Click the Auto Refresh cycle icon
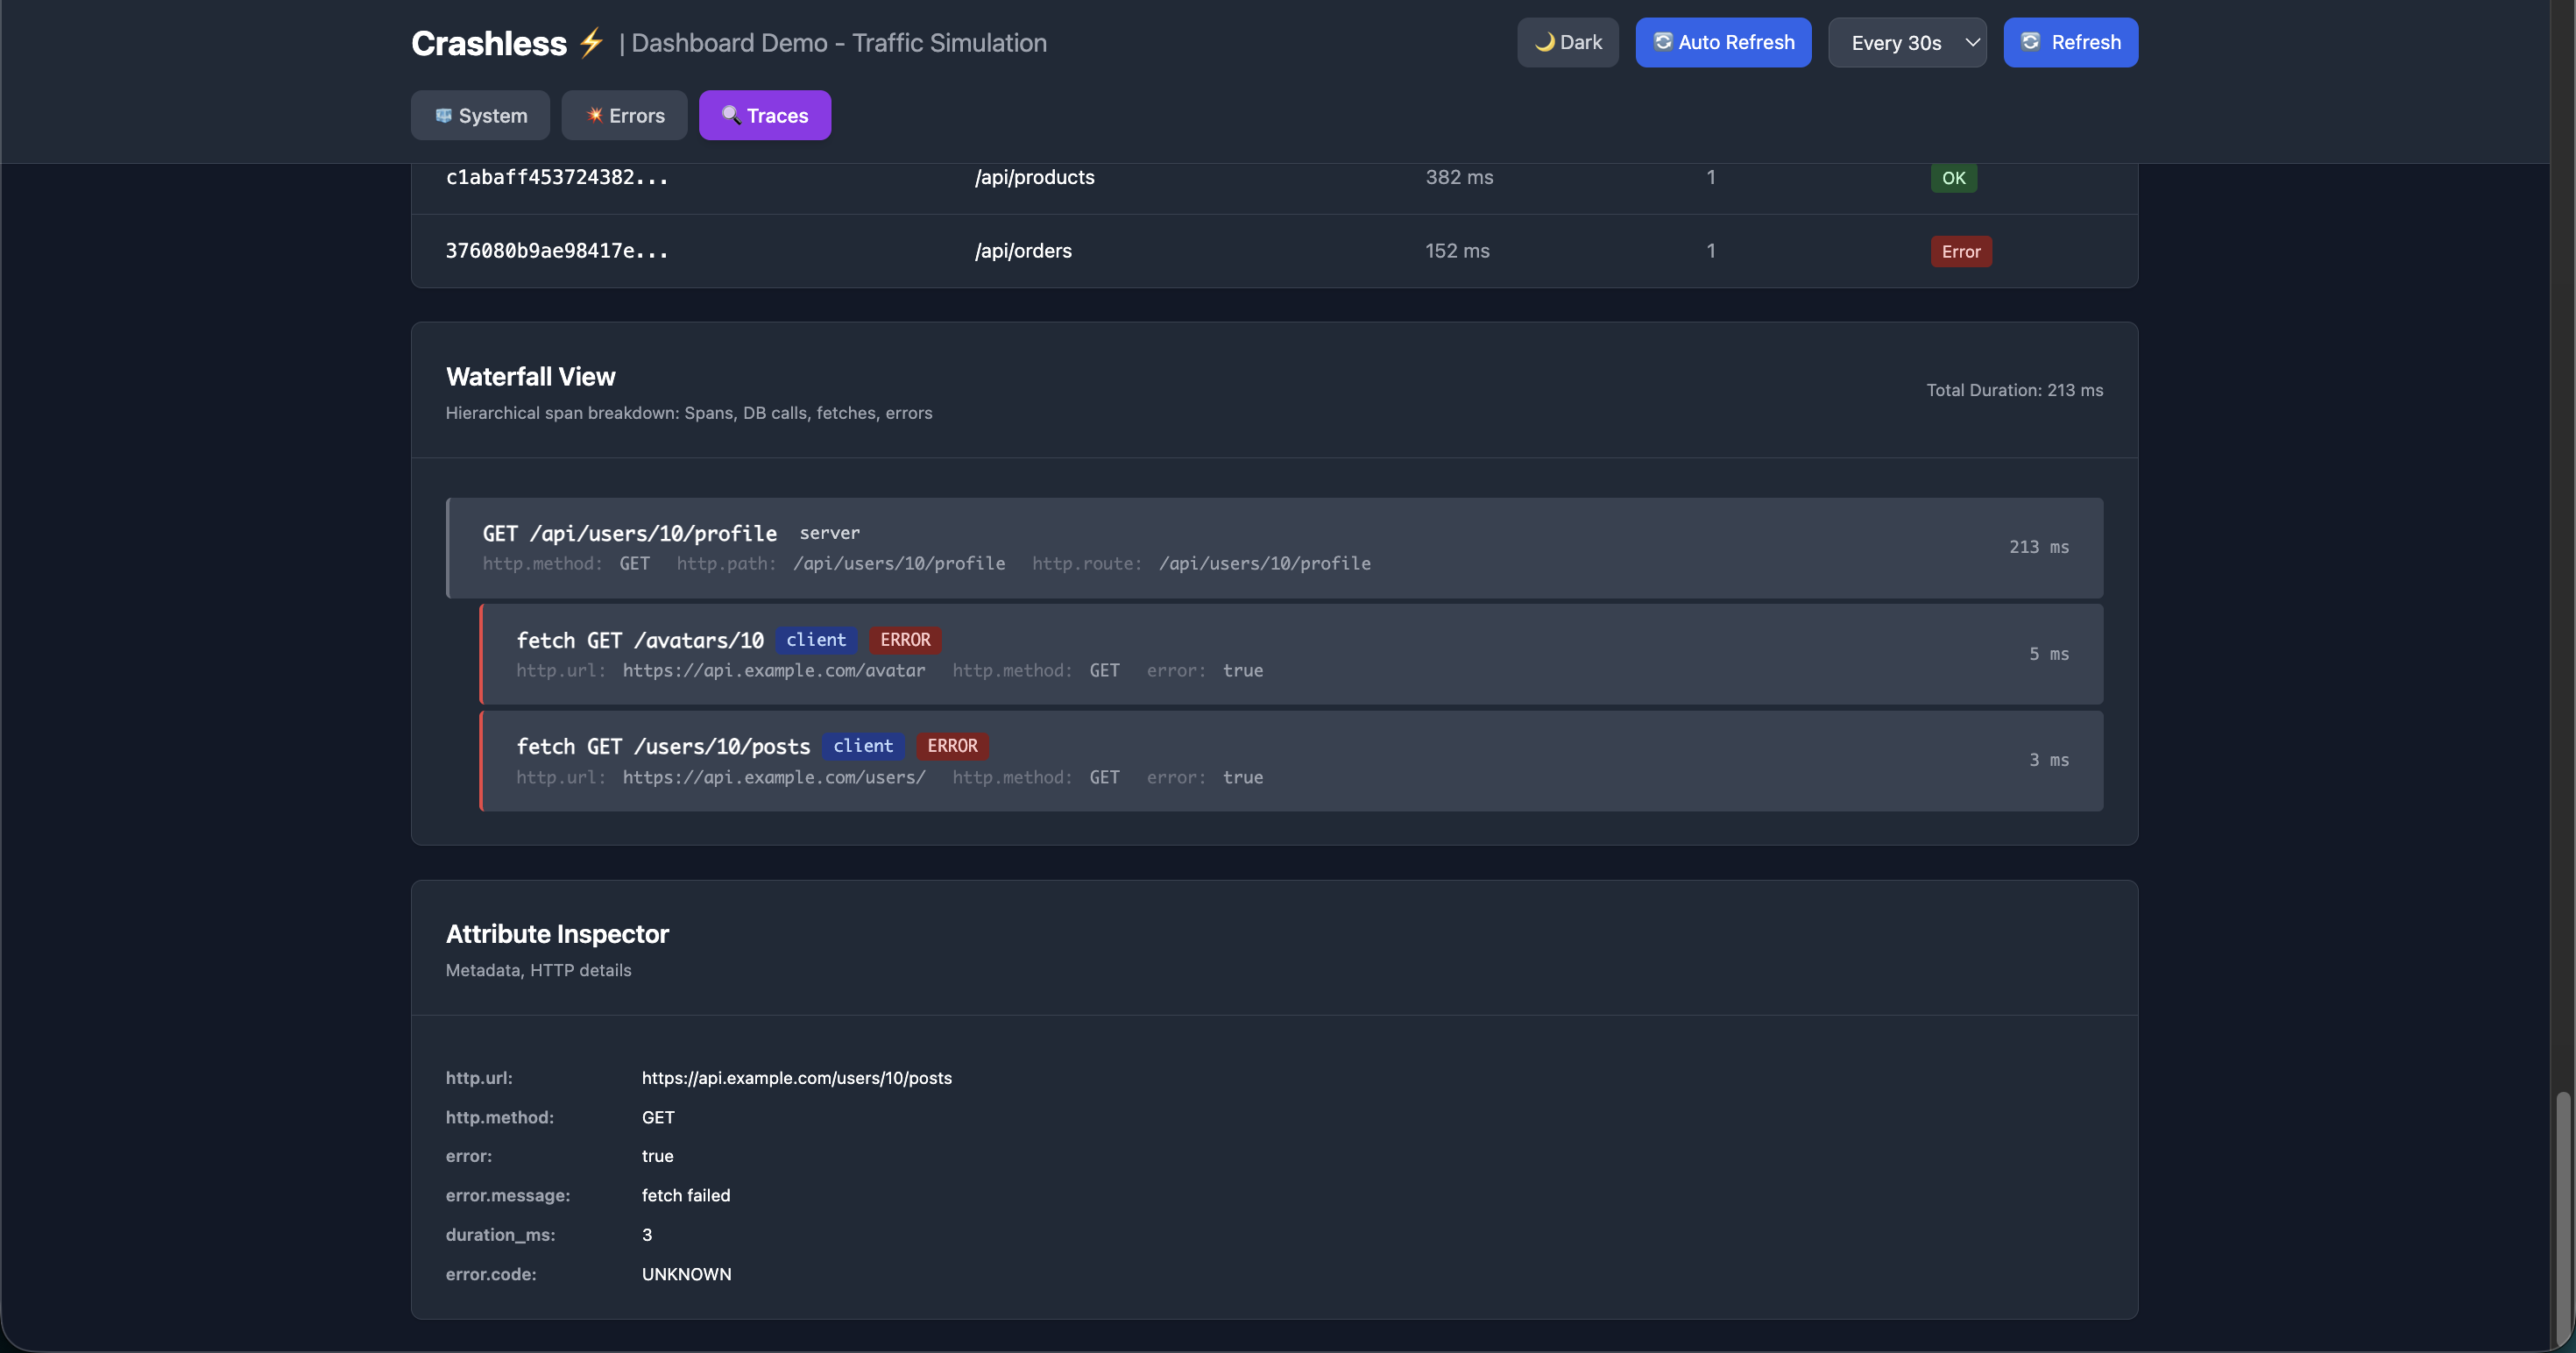Screen dimensions: 2576x1353 1662,42
